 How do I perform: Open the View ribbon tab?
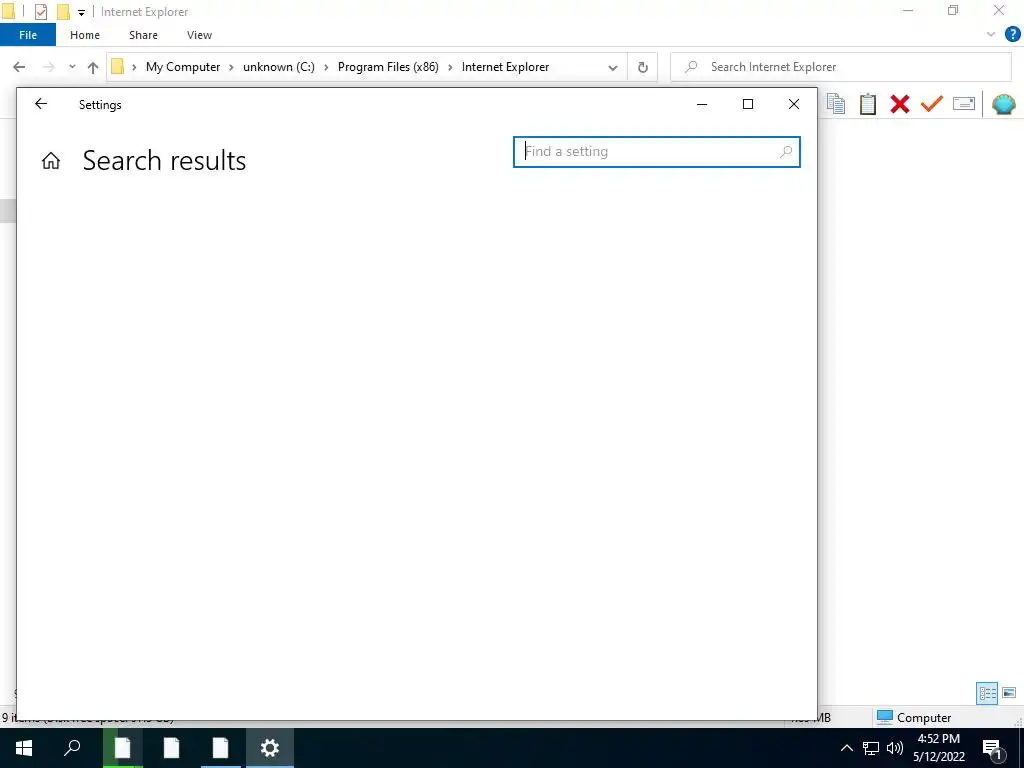point(199,35)
